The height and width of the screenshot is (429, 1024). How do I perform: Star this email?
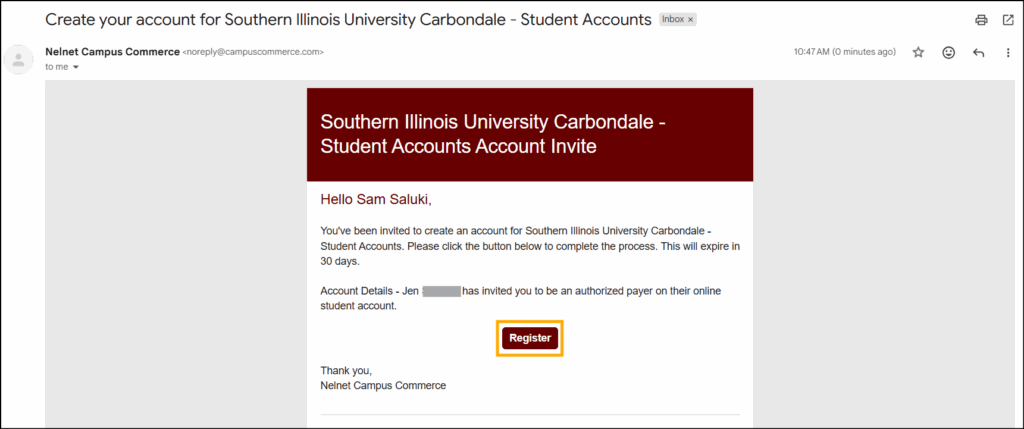tap(918, 52)
